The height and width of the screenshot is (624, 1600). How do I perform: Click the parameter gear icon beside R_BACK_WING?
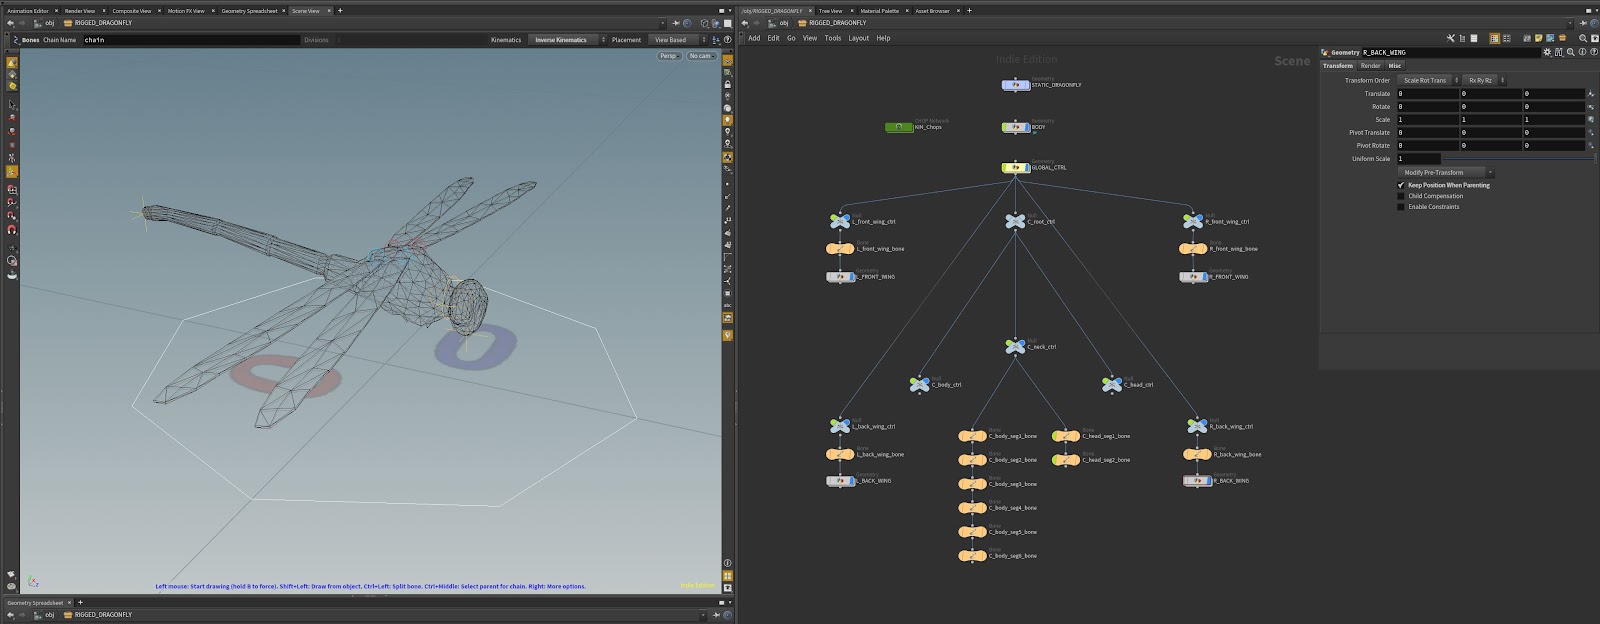pyautogui.click(x=1548, y=52)
